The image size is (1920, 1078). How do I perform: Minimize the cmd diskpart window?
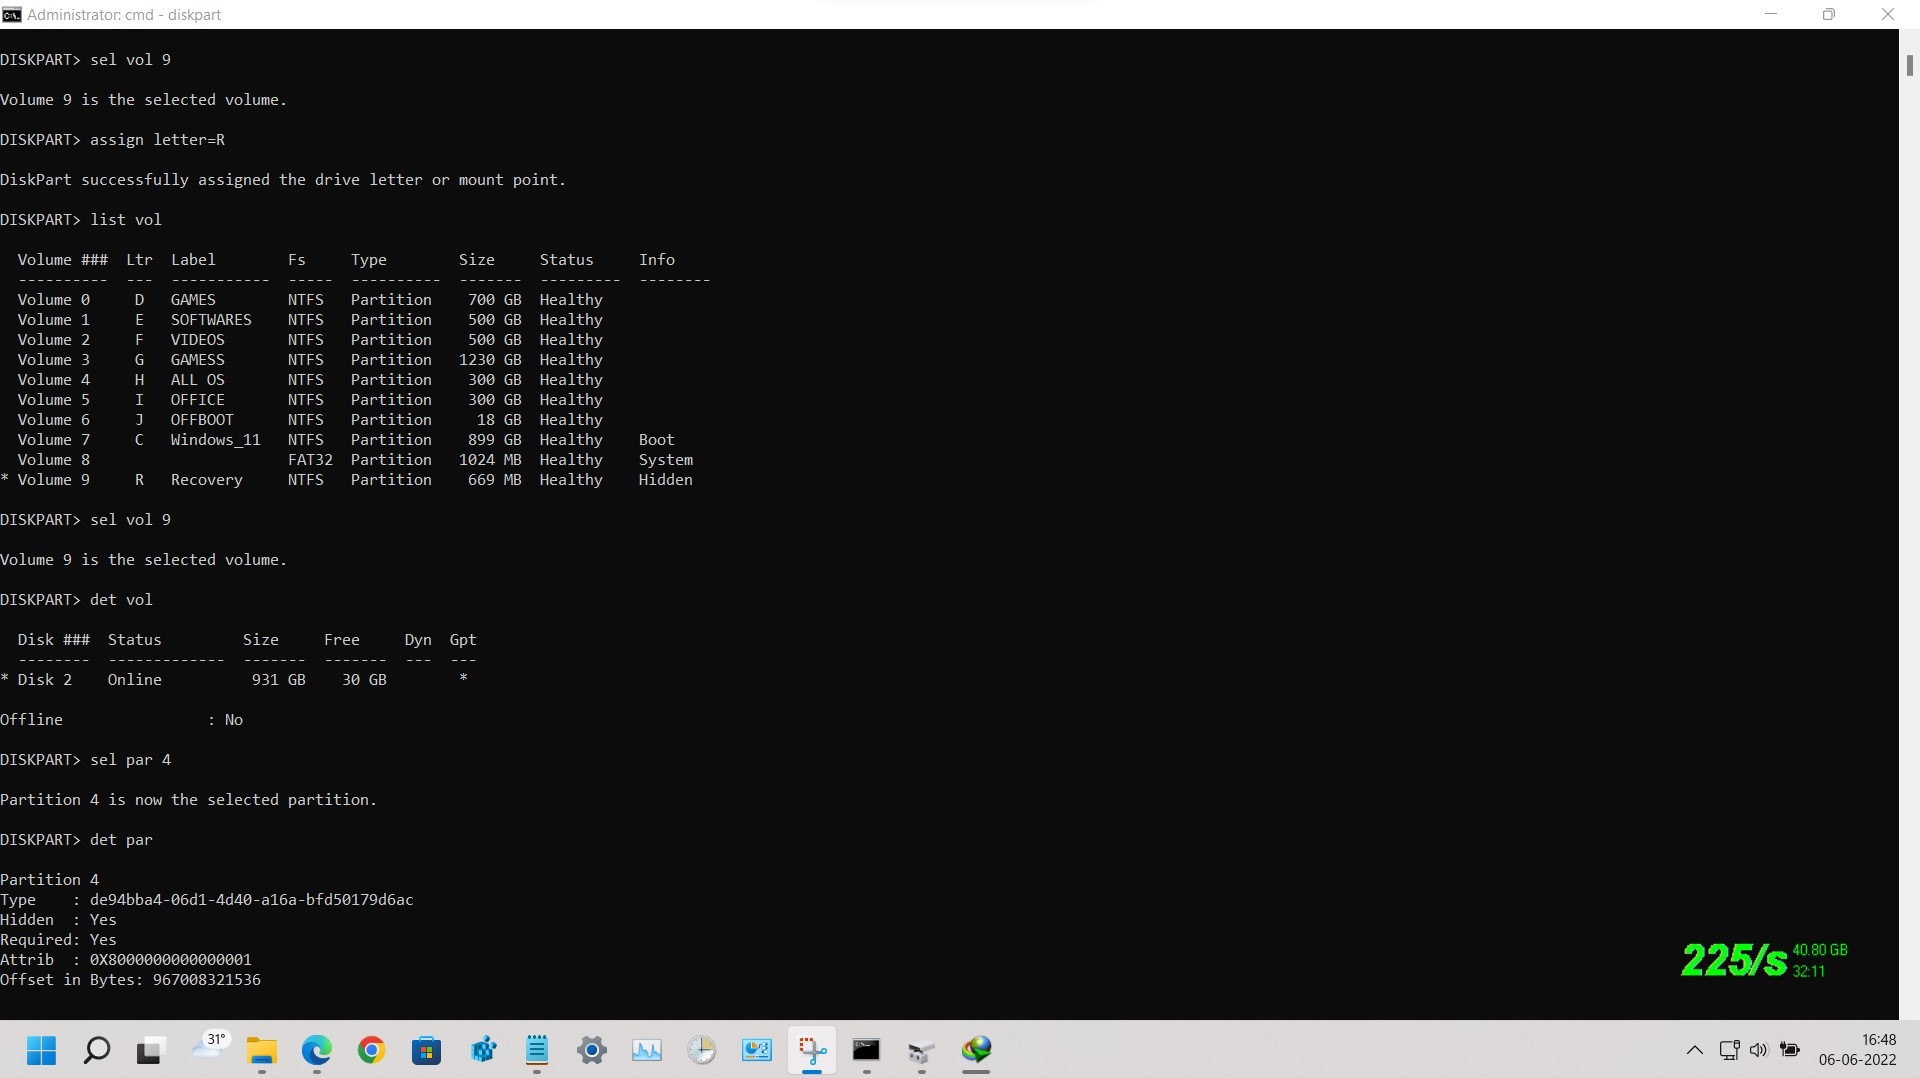coord(1771,14)
